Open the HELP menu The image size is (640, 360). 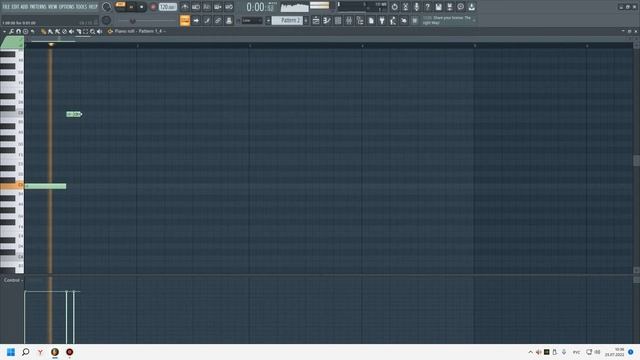click(93, 7)
